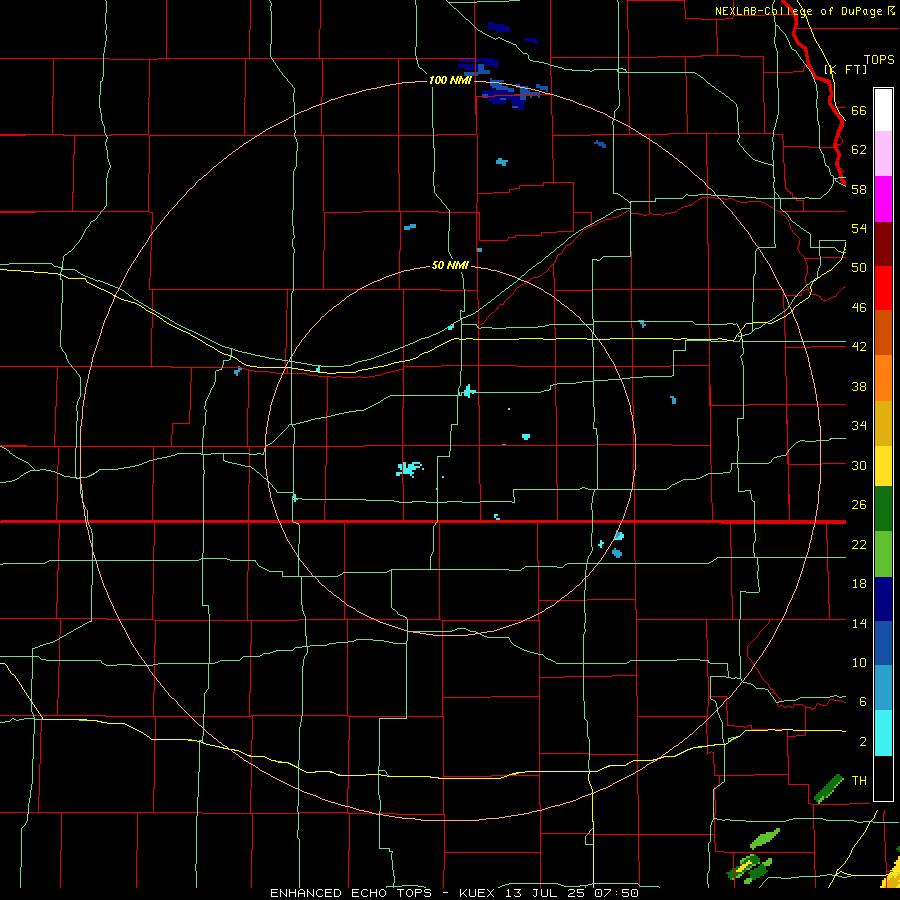The height and width of the screenshot is (900, 900).
Task: Click the 26 legend value
Action: 859,505
